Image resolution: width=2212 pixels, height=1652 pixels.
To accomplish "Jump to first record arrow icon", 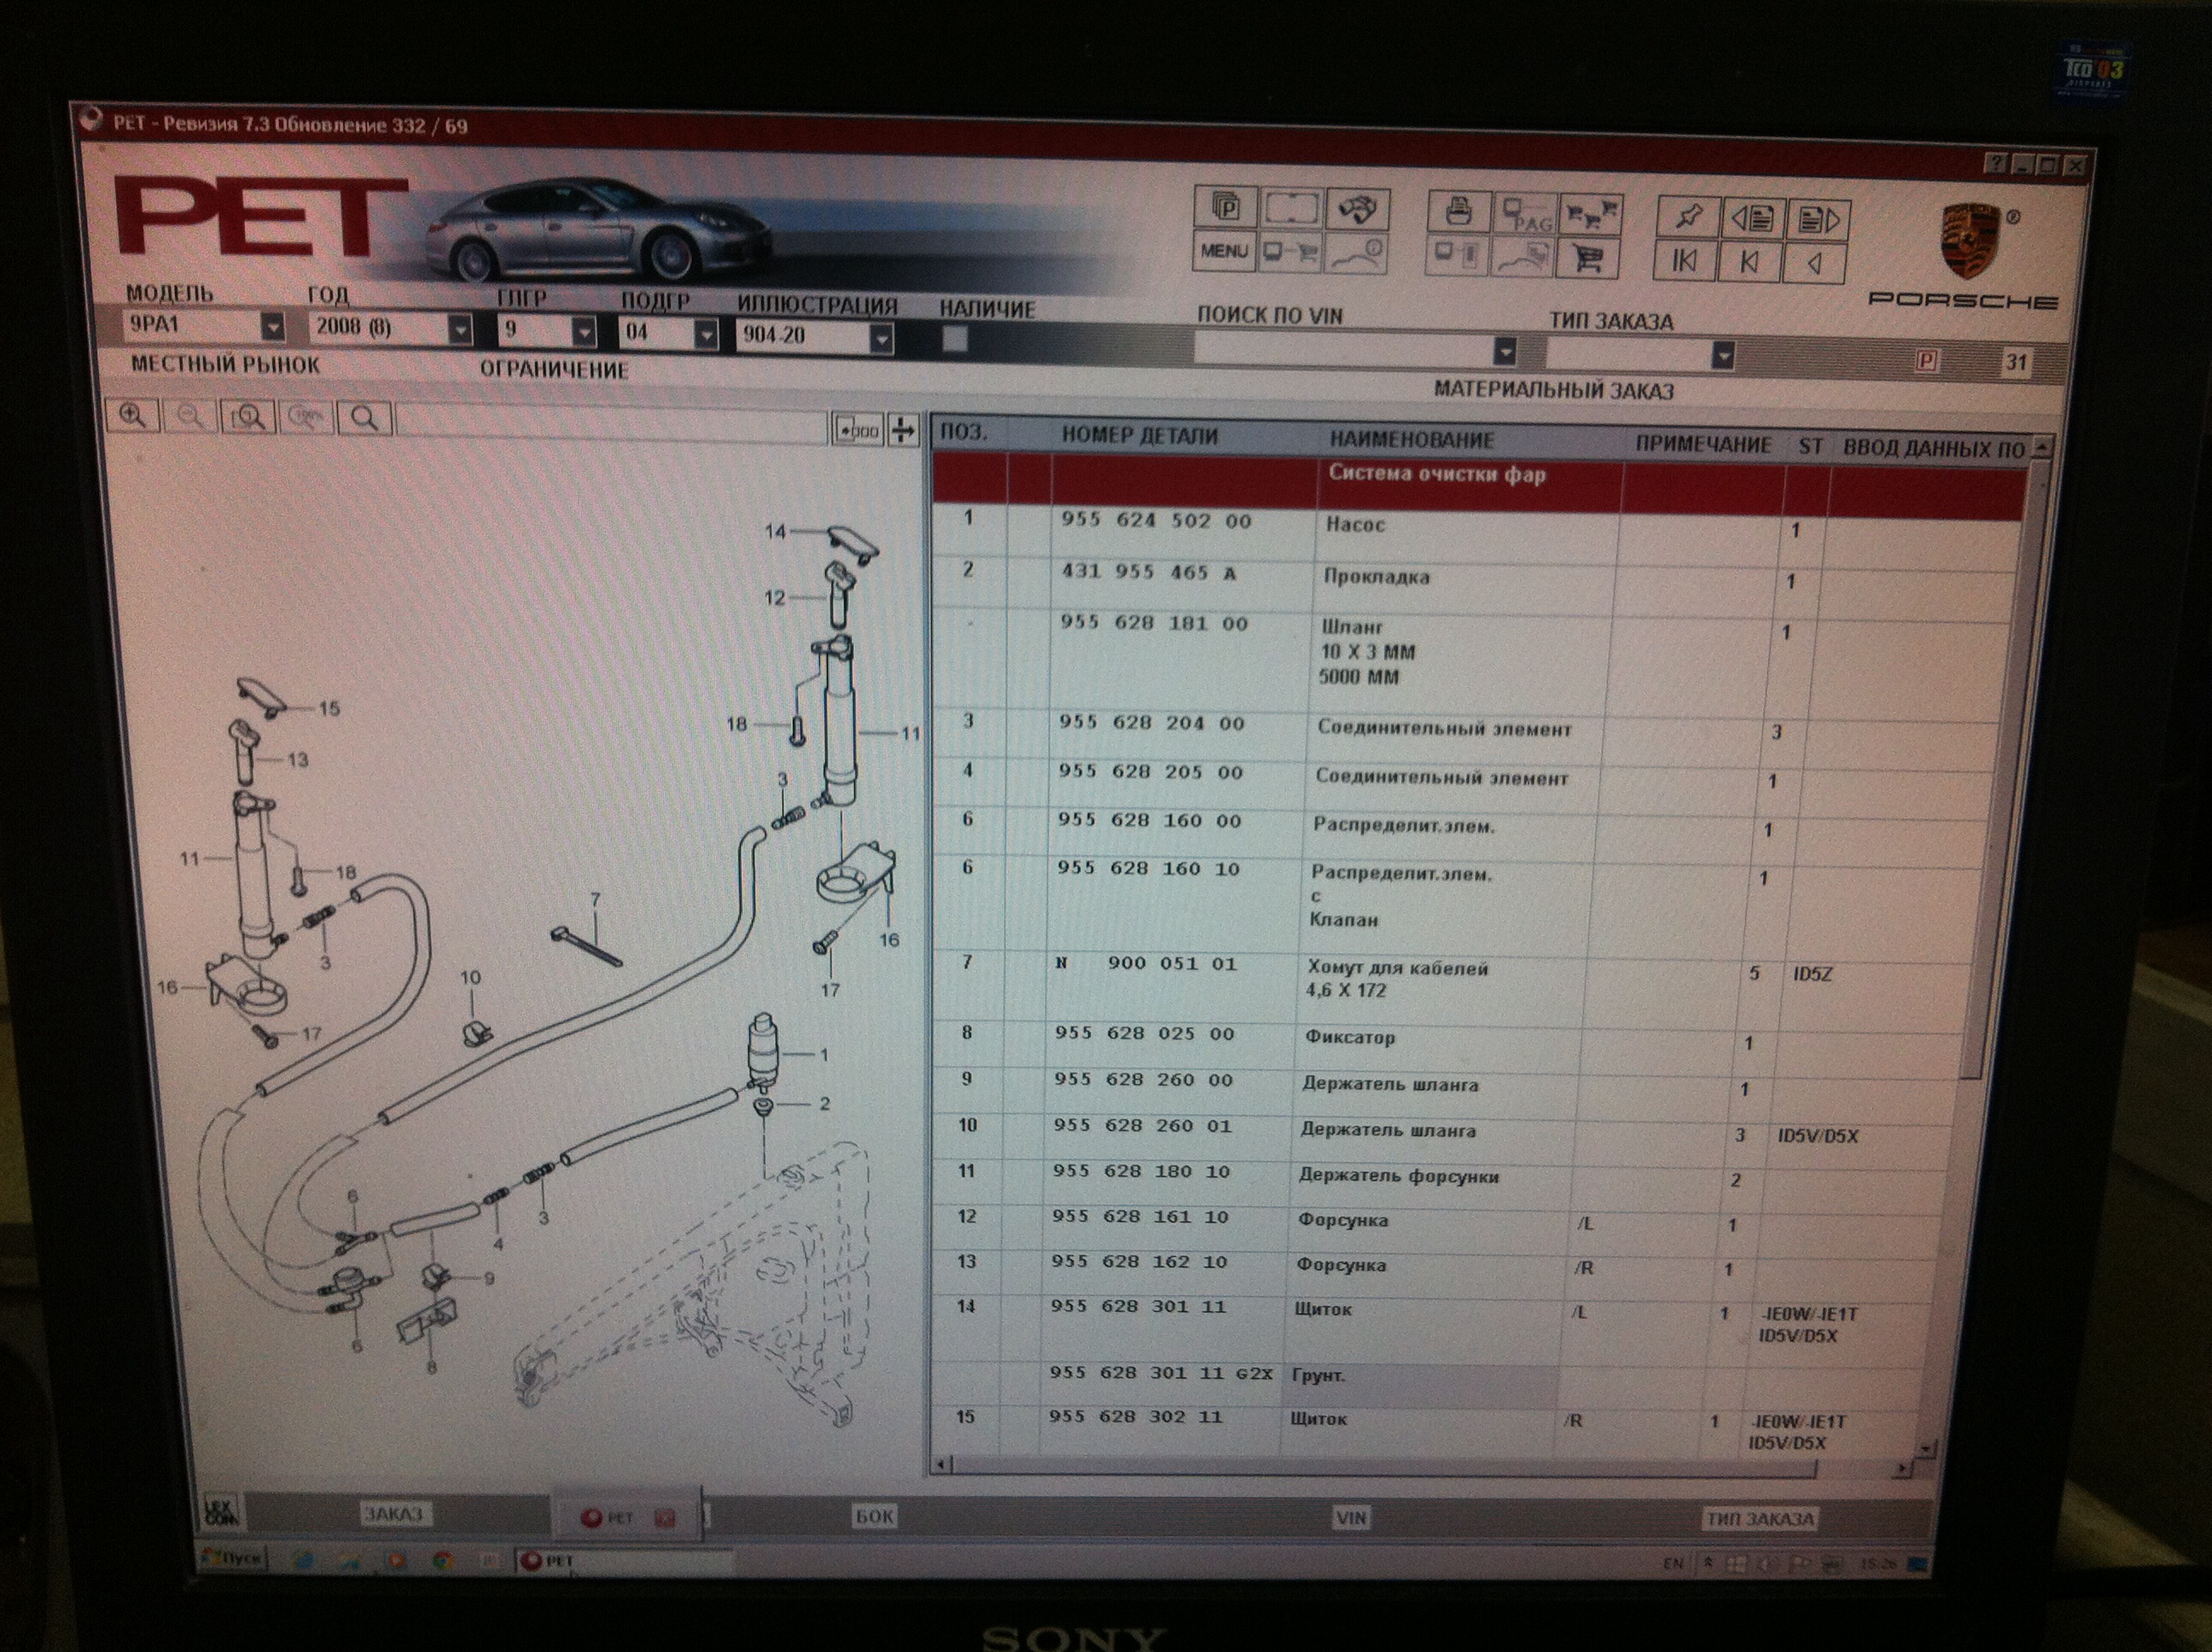I will [1684, 261].
